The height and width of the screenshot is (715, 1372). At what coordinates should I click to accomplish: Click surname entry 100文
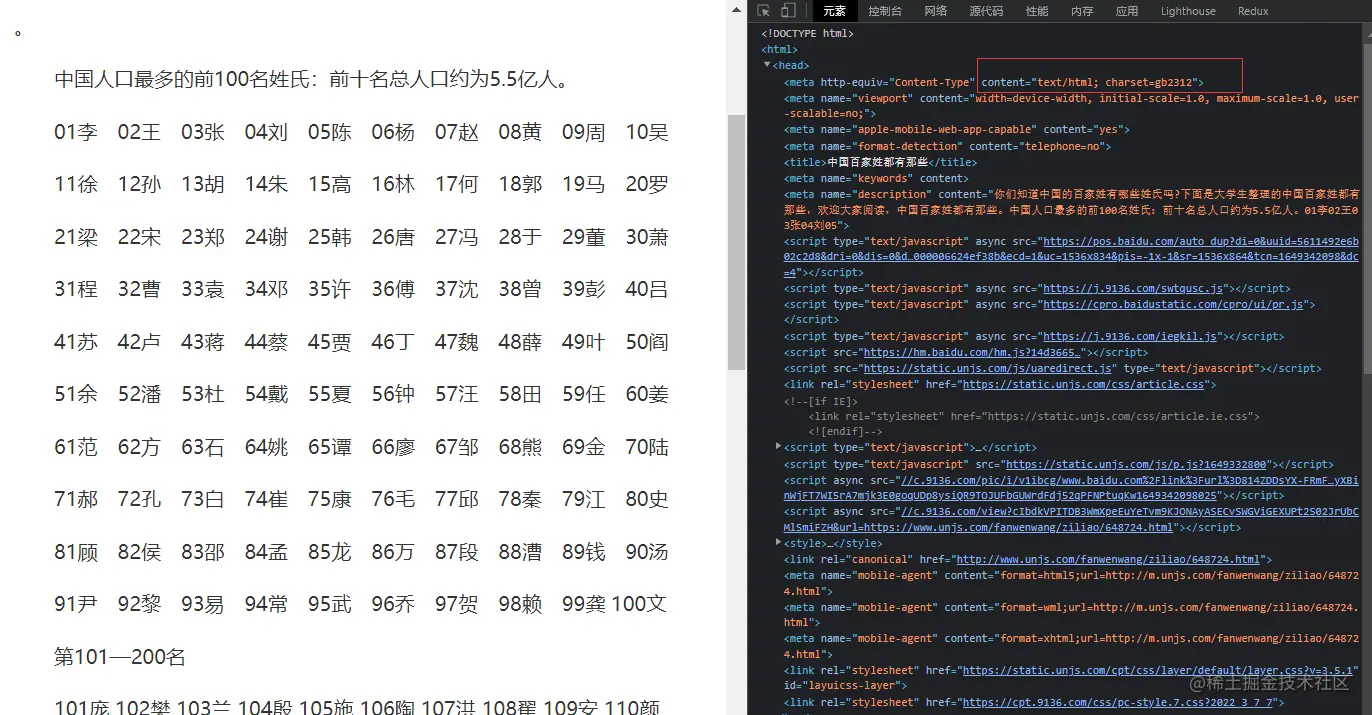[639, 604]
